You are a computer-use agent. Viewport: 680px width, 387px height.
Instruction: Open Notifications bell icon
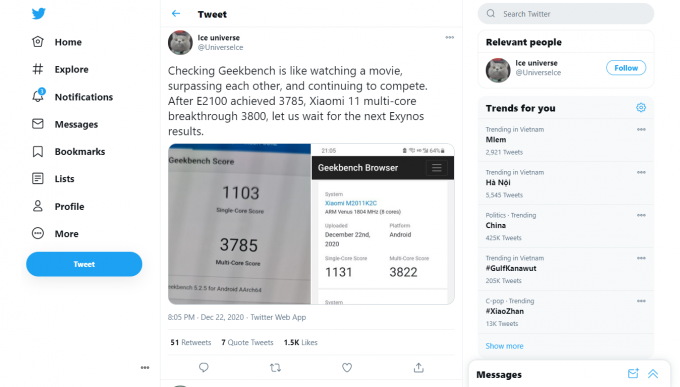coord(38,96)
